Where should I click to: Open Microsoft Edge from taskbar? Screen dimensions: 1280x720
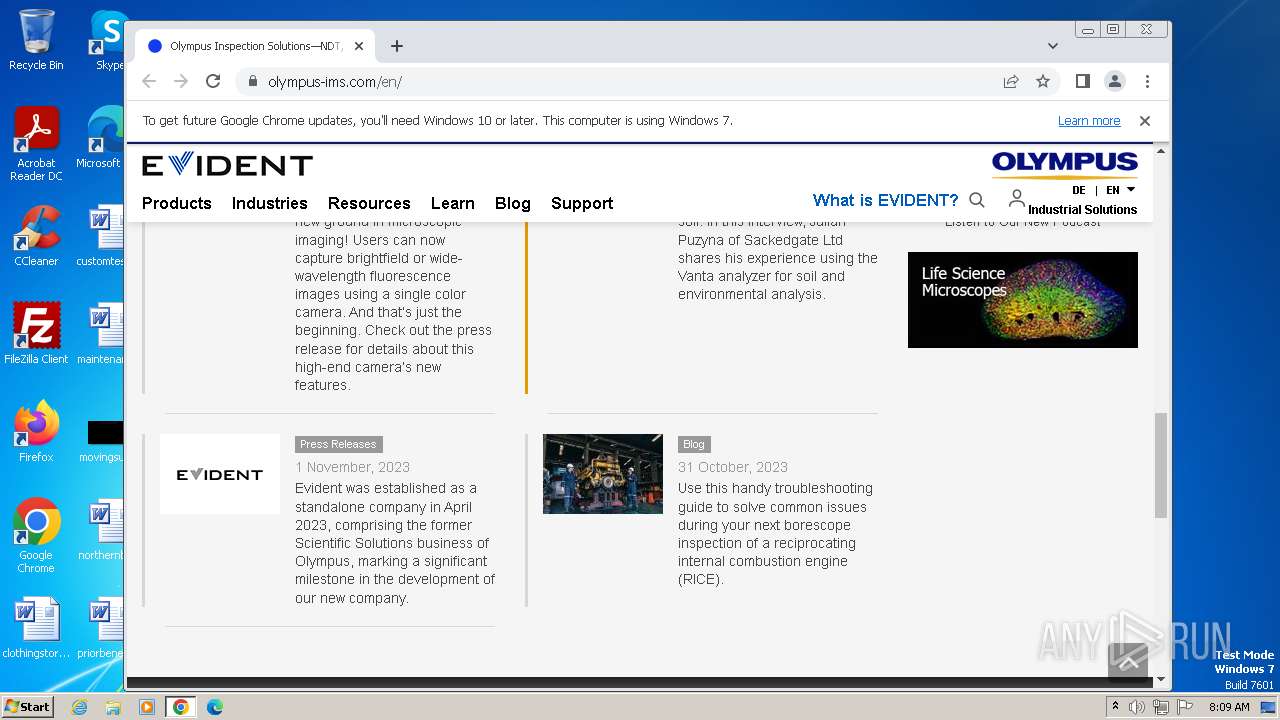tap(215, 707)
